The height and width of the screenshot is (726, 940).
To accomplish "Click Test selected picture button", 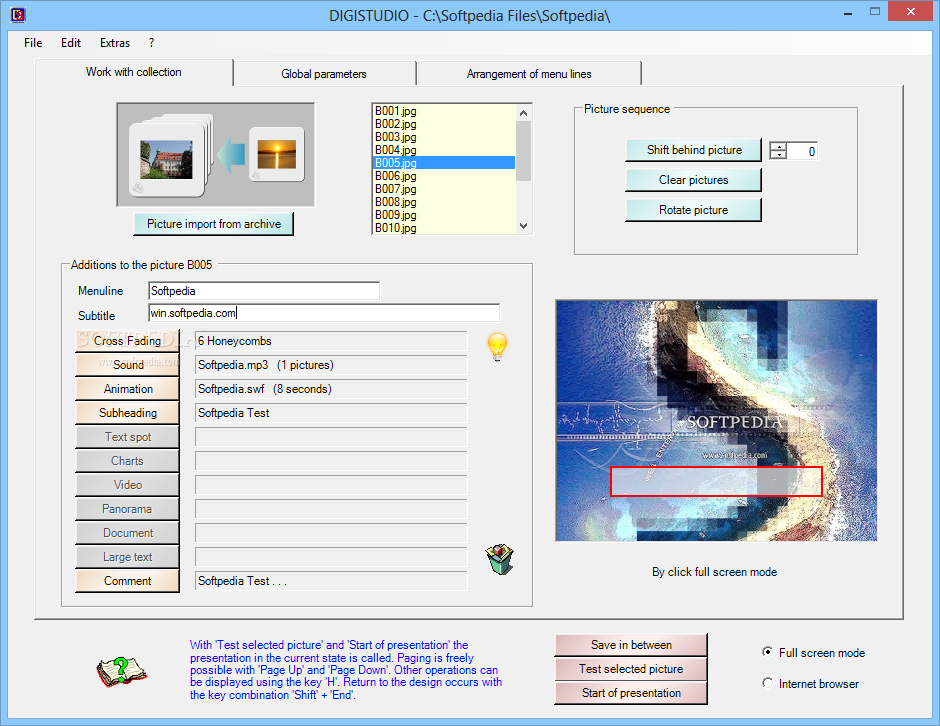I will [x=631, y=669].
